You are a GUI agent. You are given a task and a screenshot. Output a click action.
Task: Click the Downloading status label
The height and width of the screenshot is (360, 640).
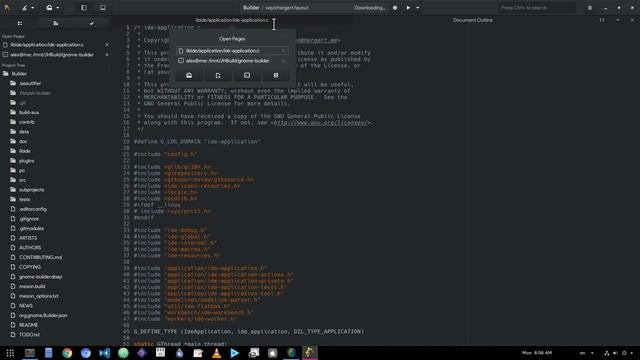[369, 7]
